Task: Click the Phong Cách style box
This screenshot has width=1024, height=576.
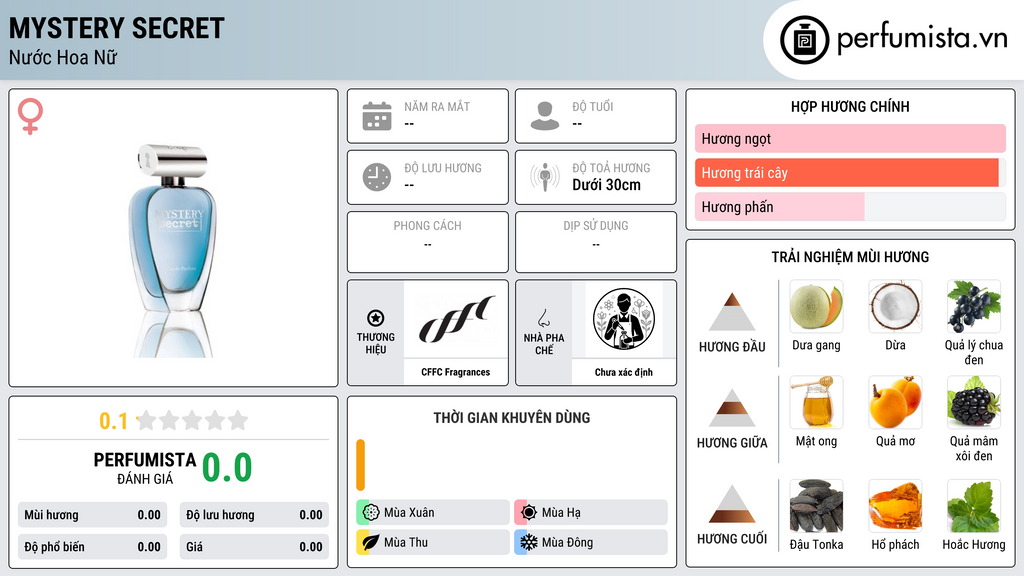Action: [x=428, y=242]
